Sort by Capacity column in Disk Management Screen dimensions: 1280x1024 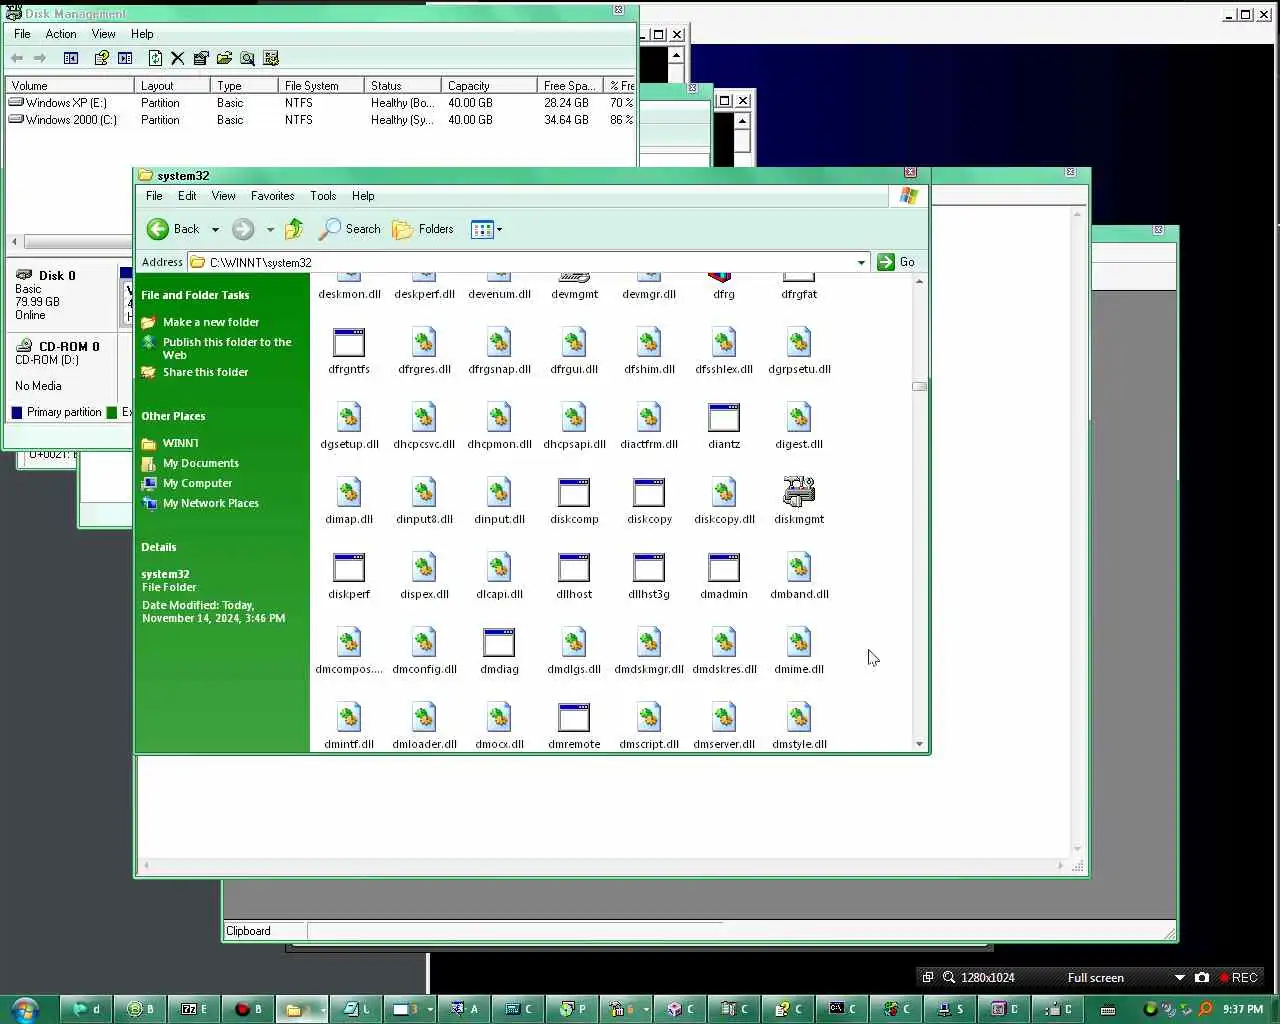(488, 86)
